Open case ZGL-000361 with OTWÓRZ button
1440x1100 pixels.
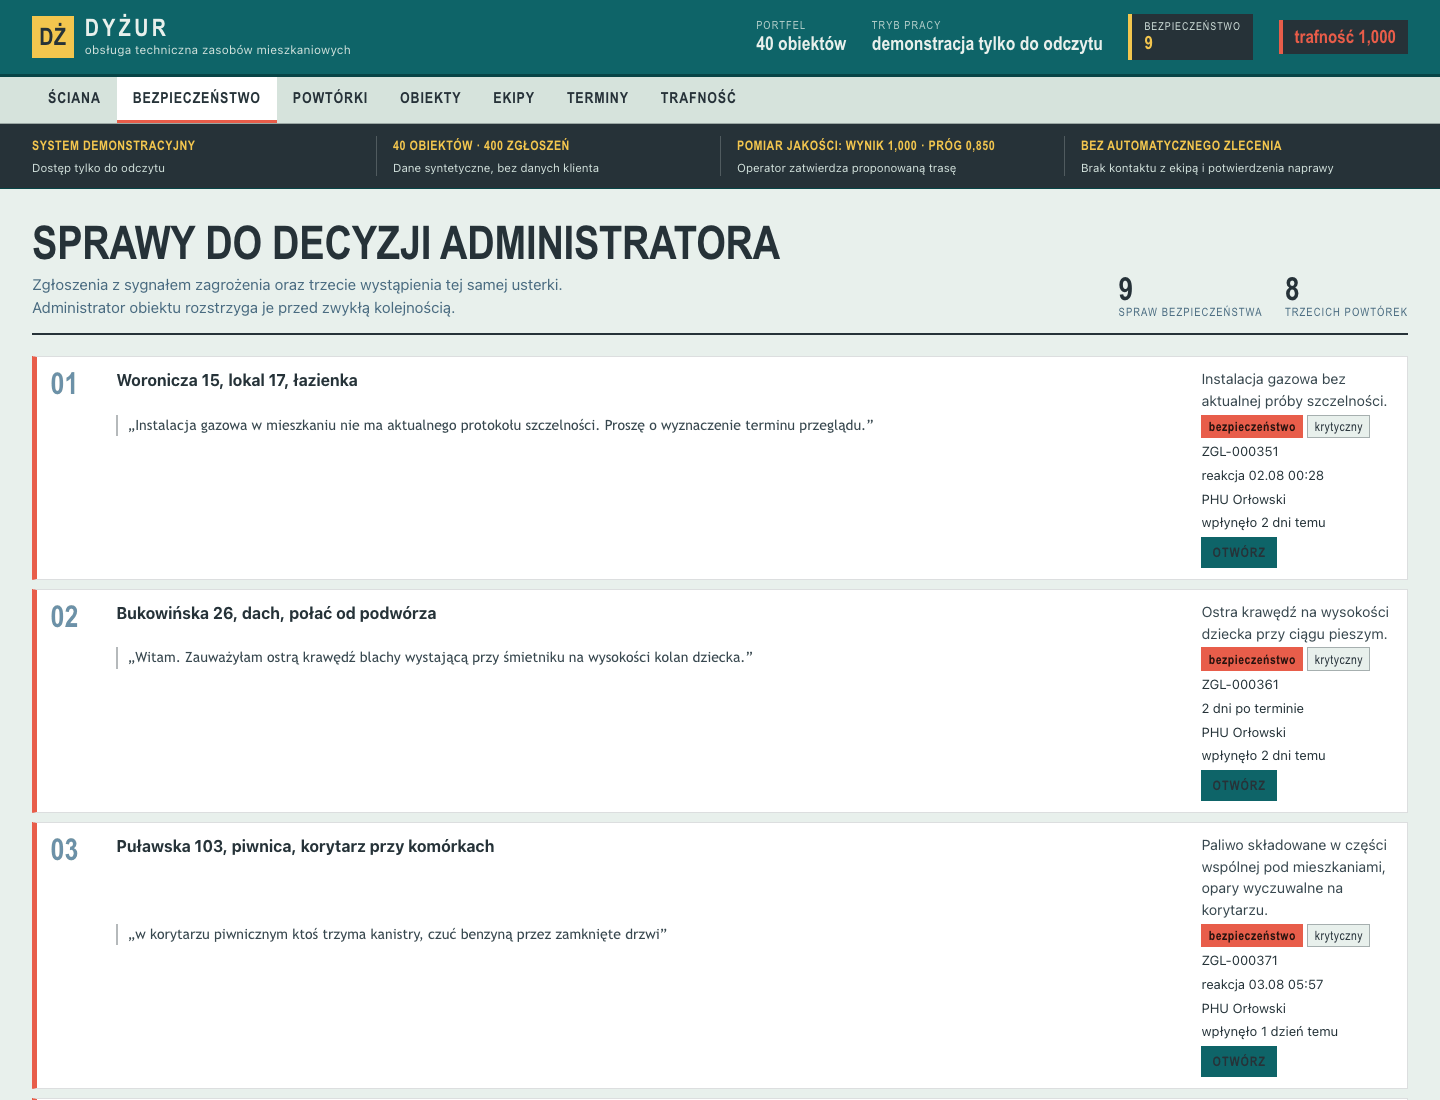1239,785
